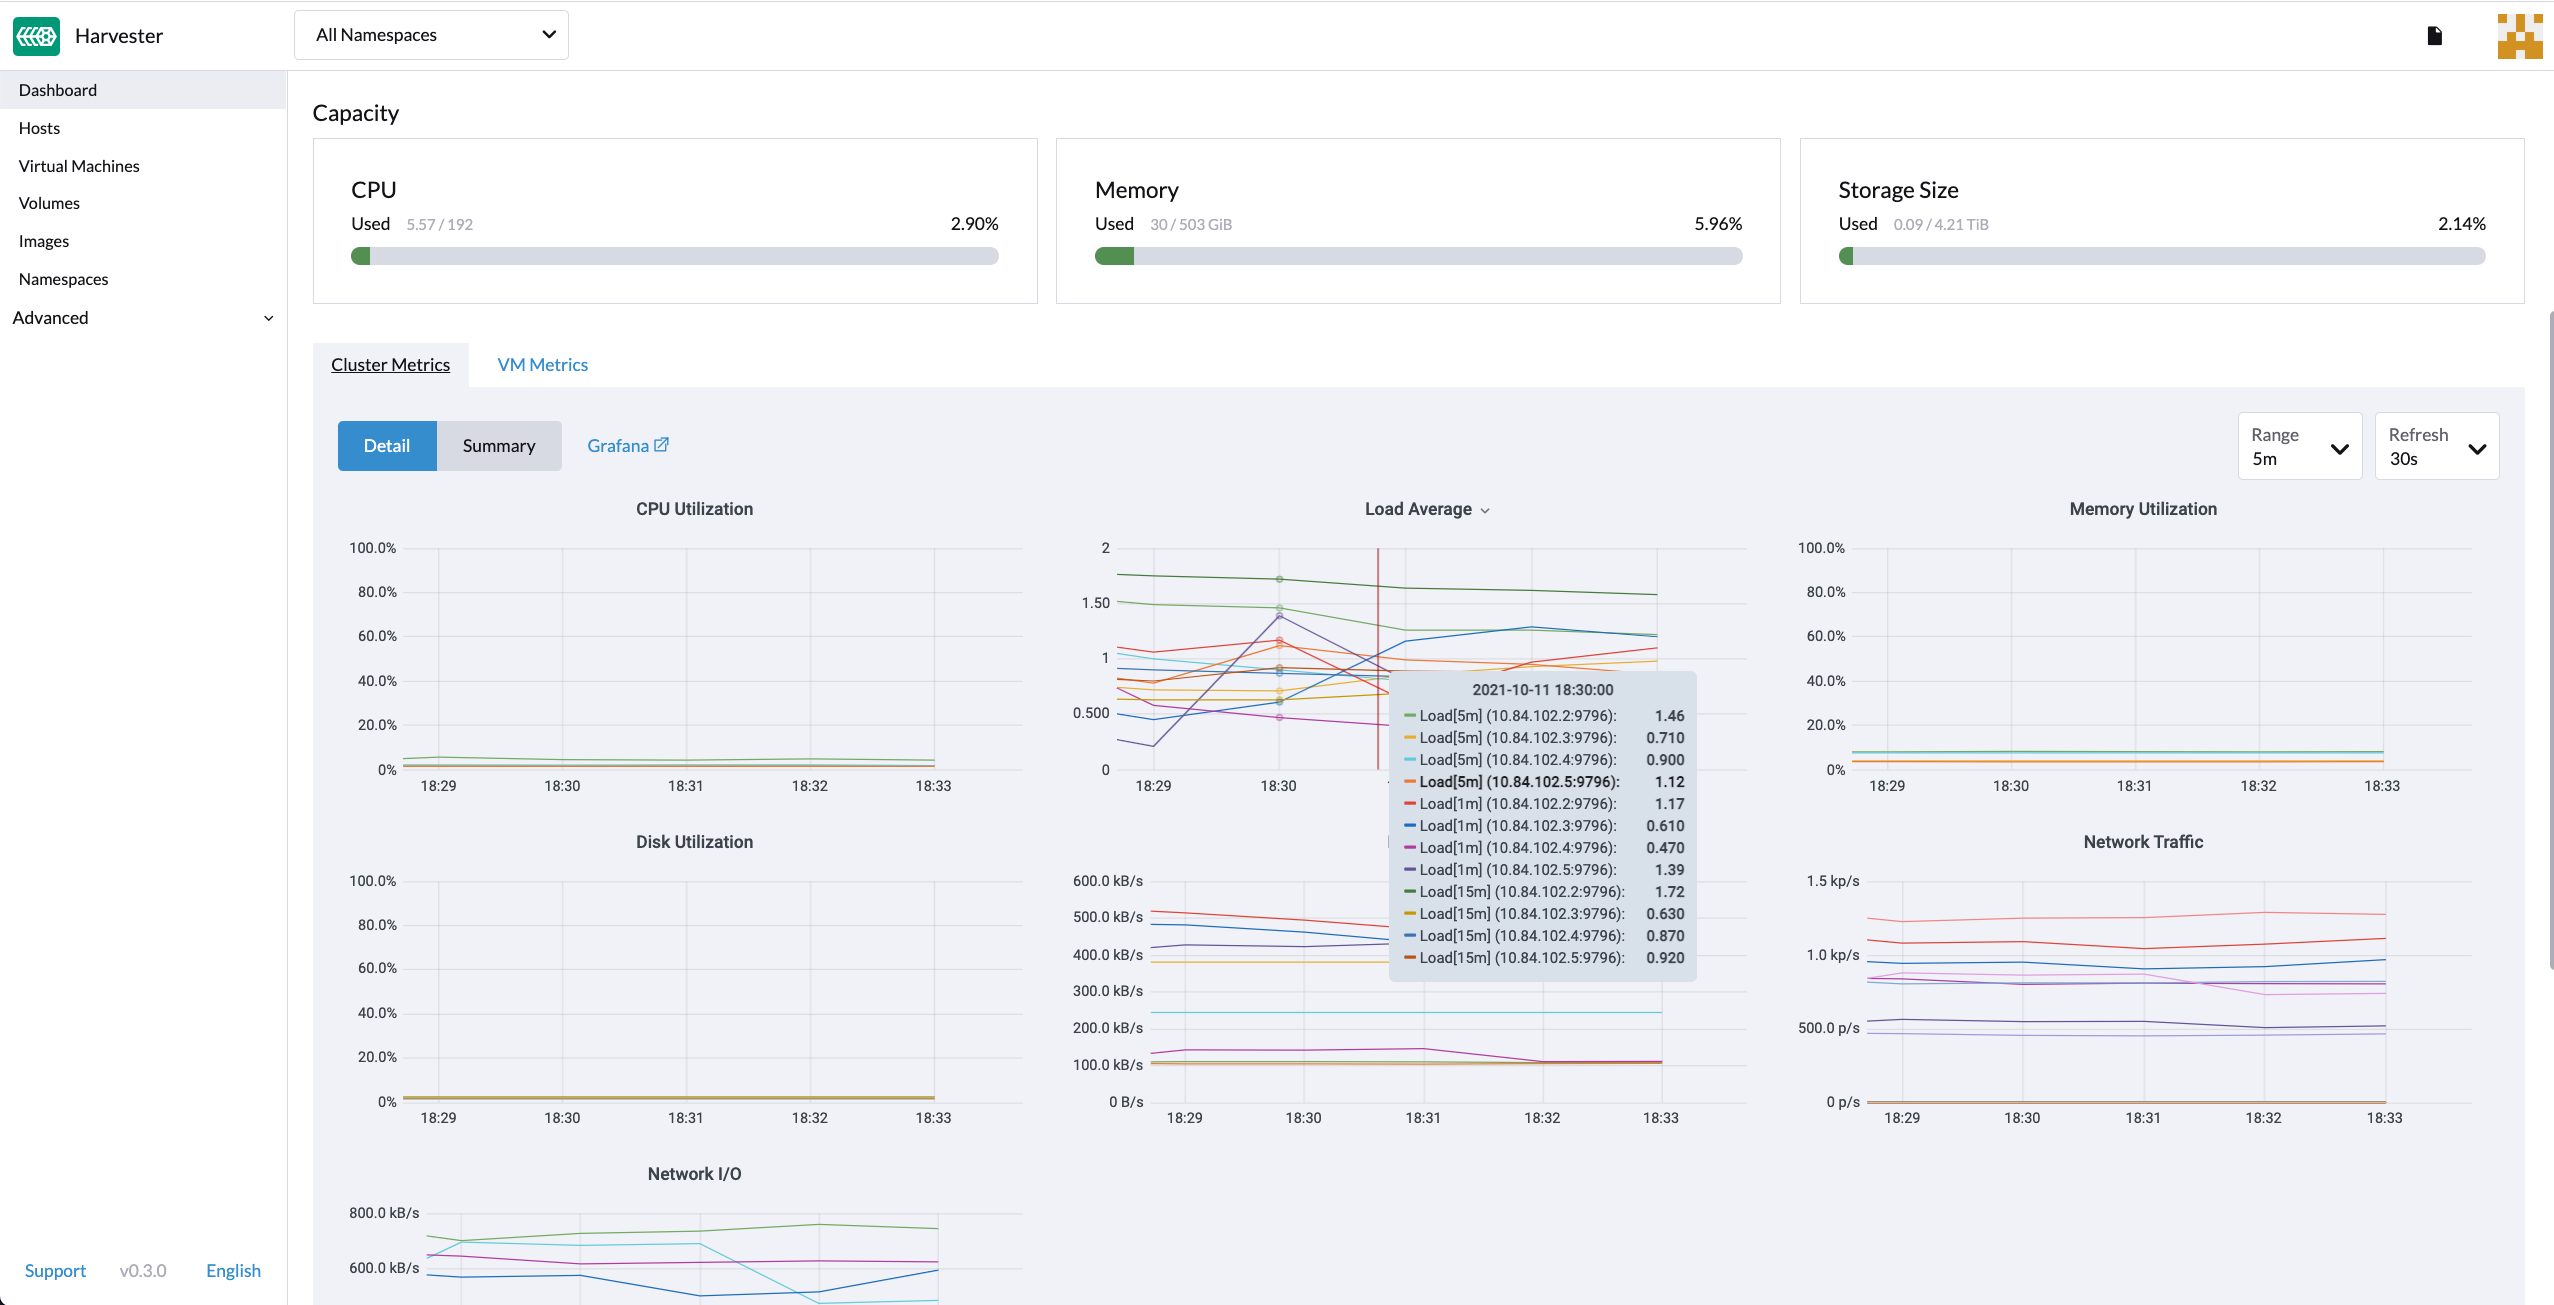Image resolution: width=2554 pixels, height=1305 pixels.
Task: Click the Support link
Action: pyautogui.click(x=55, y=1270)
